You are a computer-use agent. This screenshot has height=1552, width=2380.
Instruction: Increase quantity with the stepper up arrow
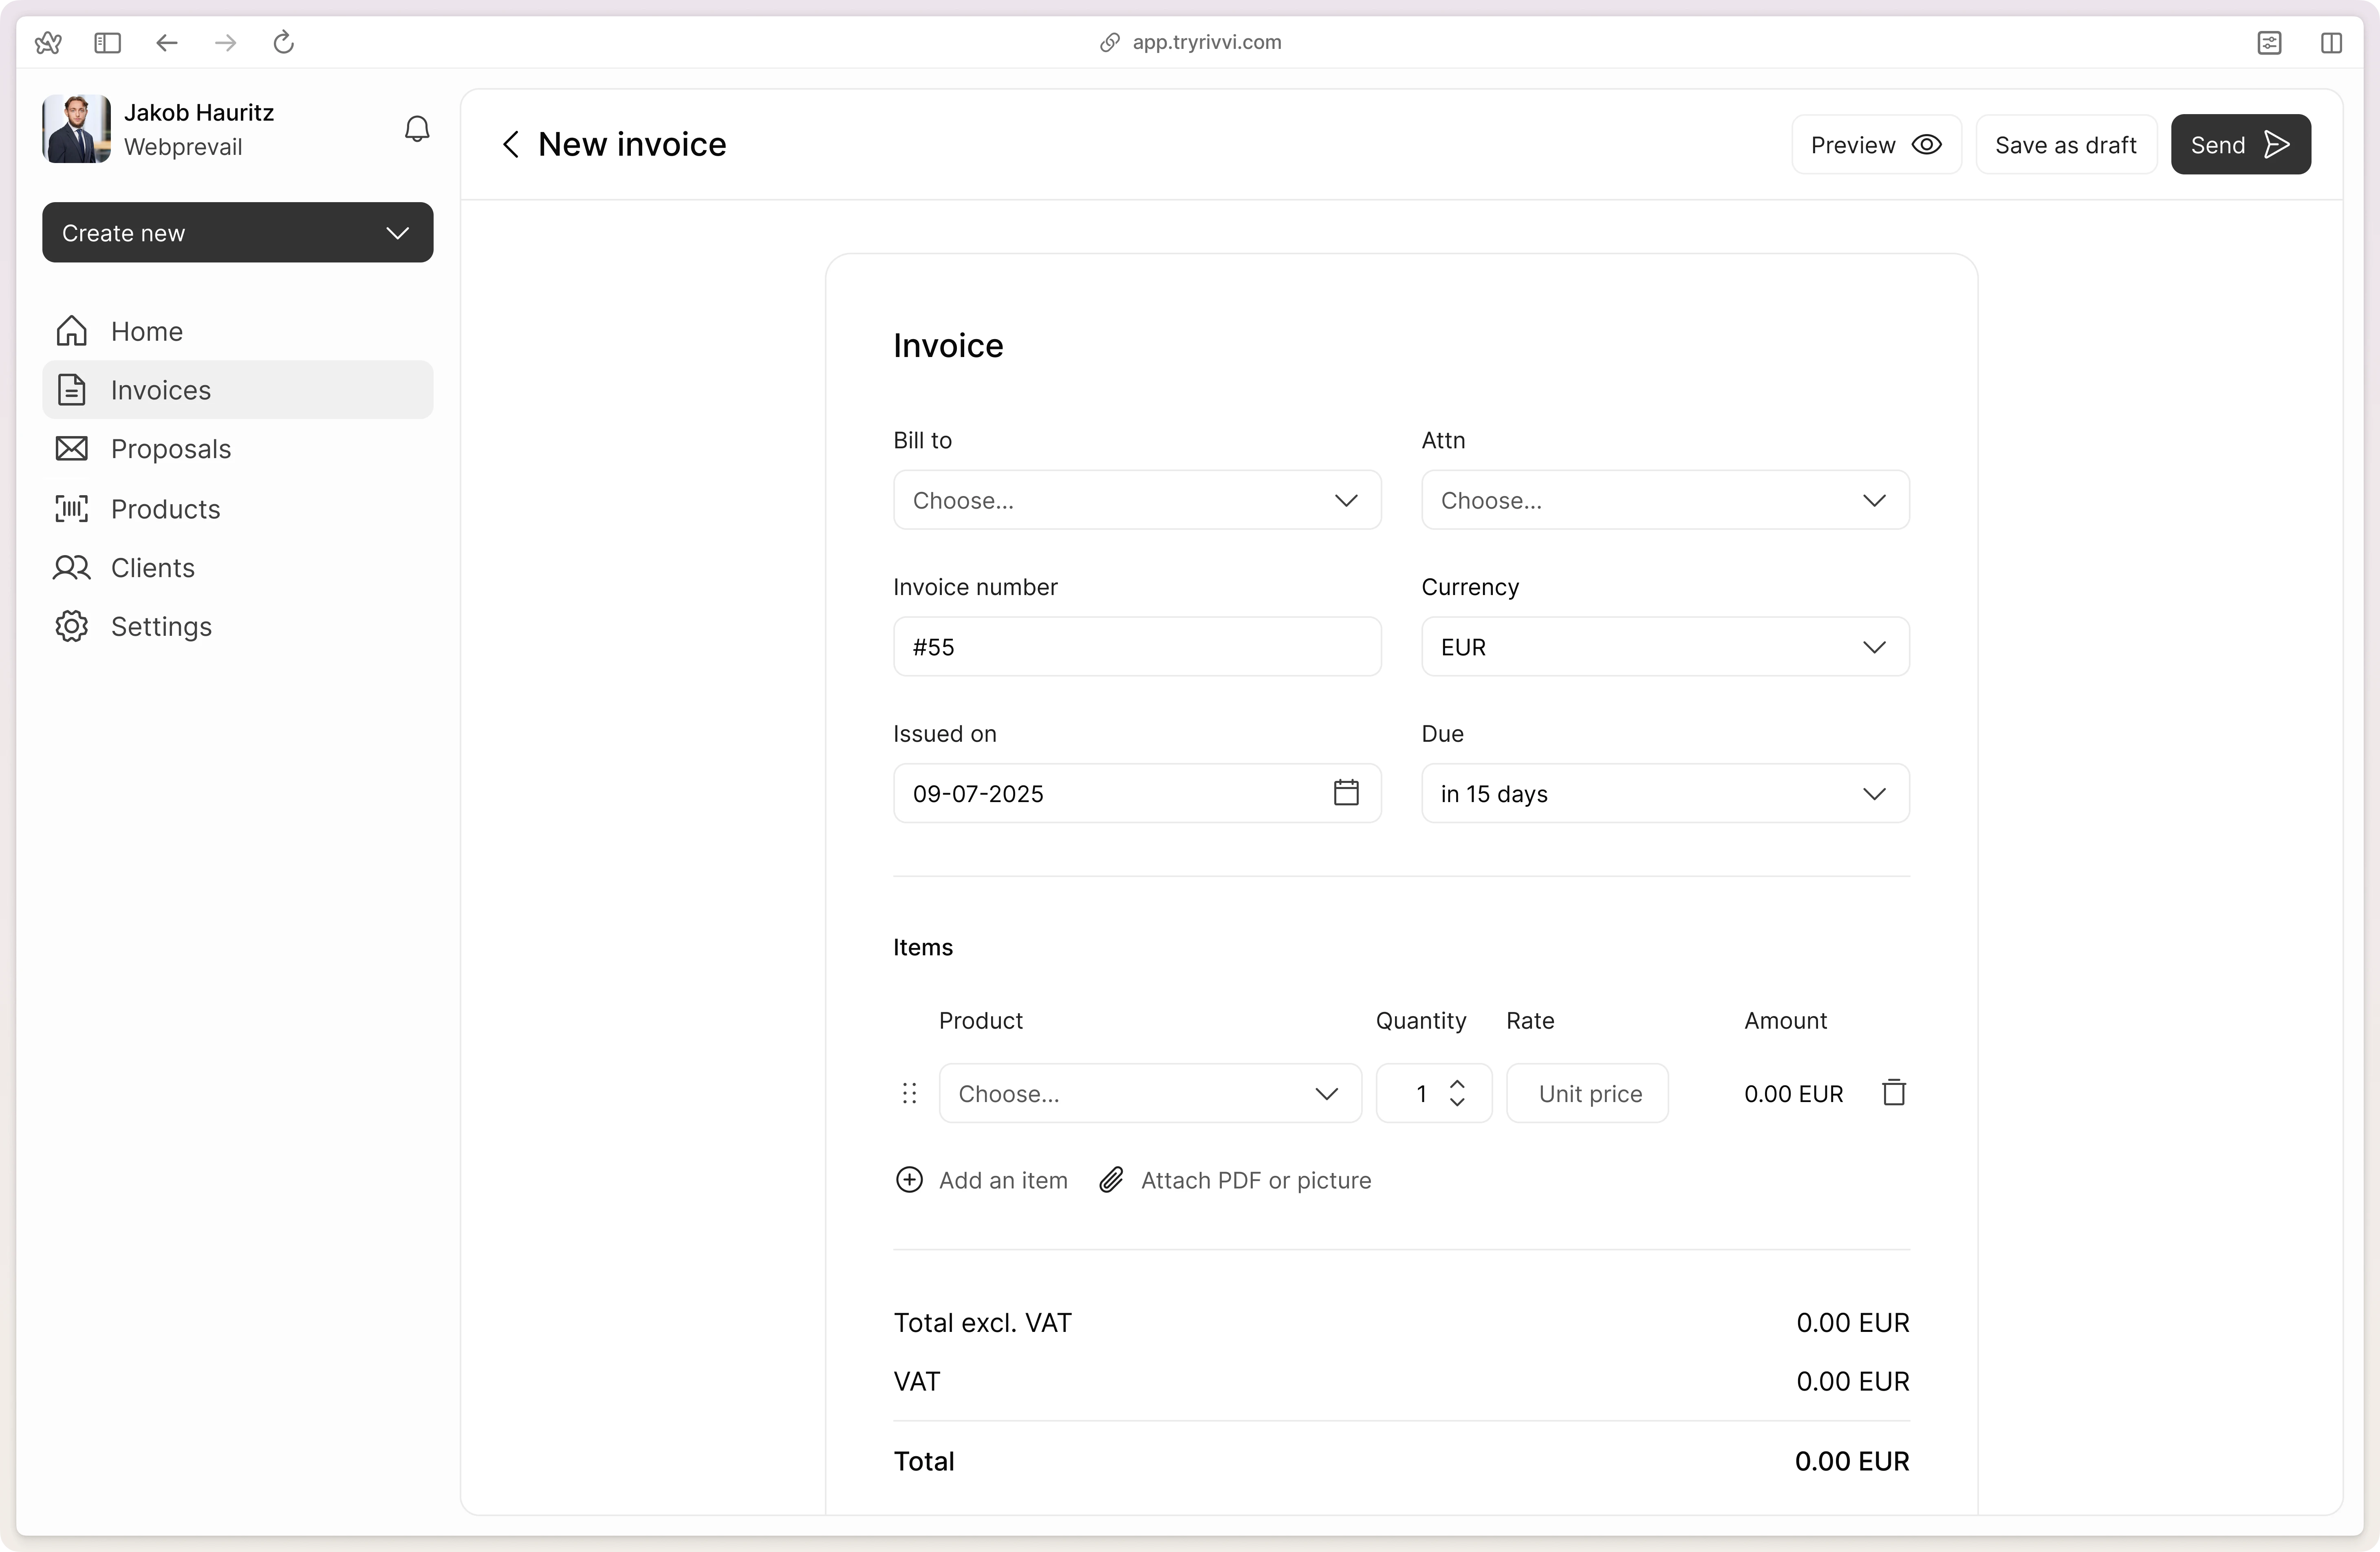click(1457, 1084)
